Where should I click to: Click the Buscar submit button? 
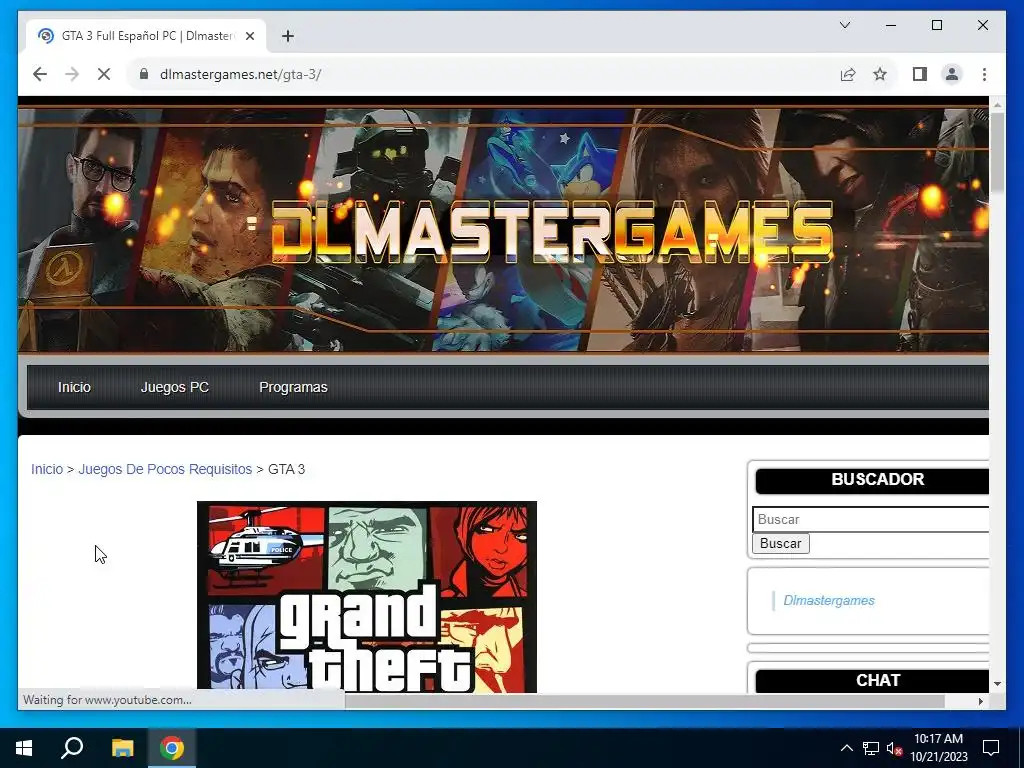click(x=781, y=543)
